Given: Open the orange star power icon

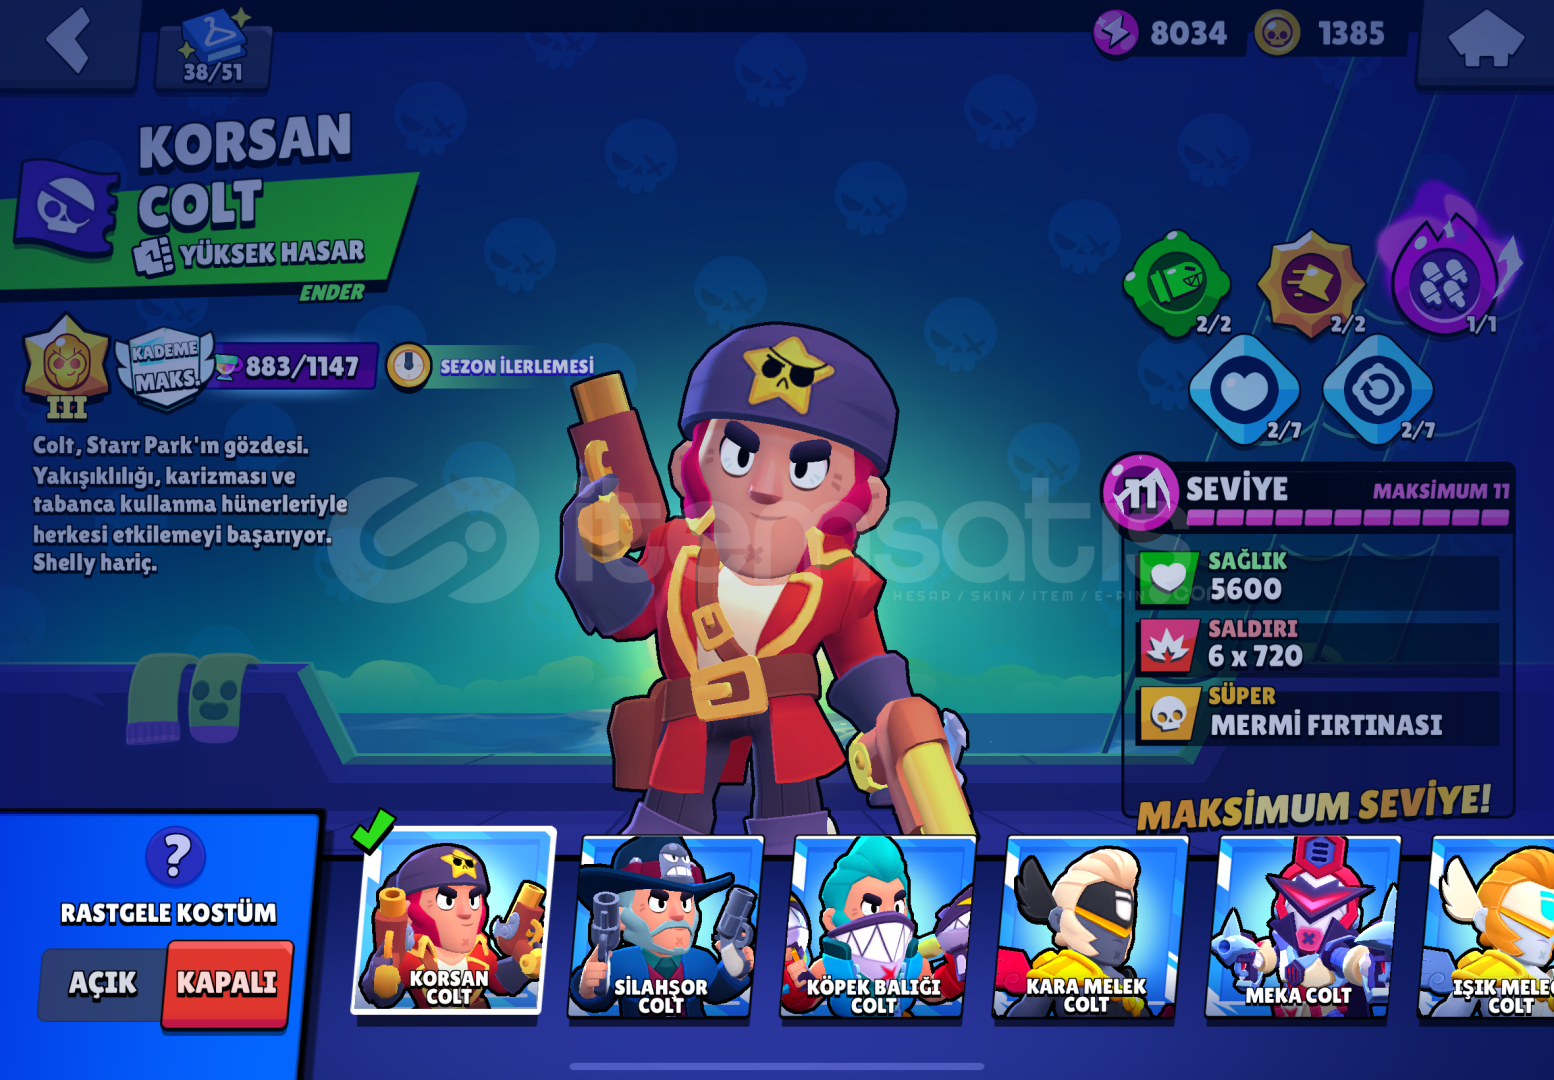Looking at the screenshot, I should click(x=1311, y=283).
